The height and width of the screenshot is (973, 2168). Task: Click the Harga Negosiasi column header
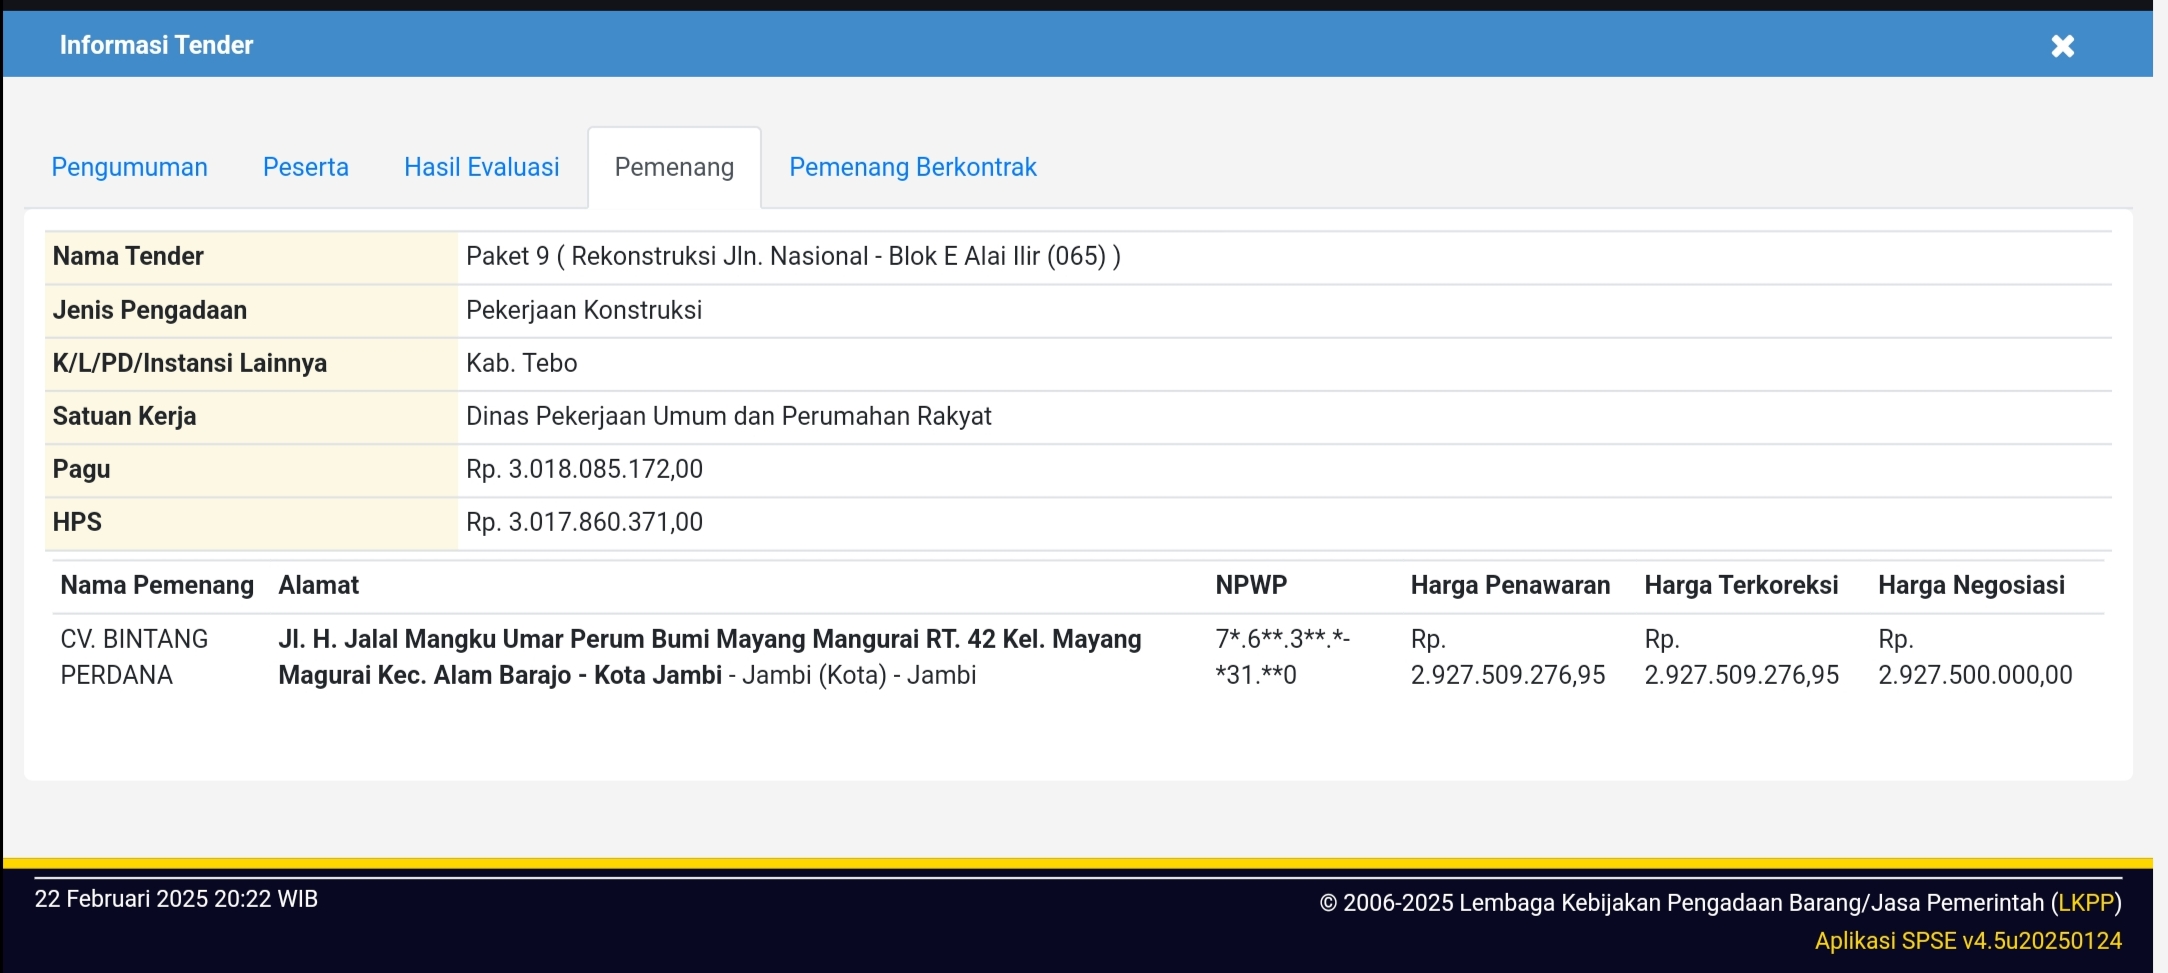1970,585
